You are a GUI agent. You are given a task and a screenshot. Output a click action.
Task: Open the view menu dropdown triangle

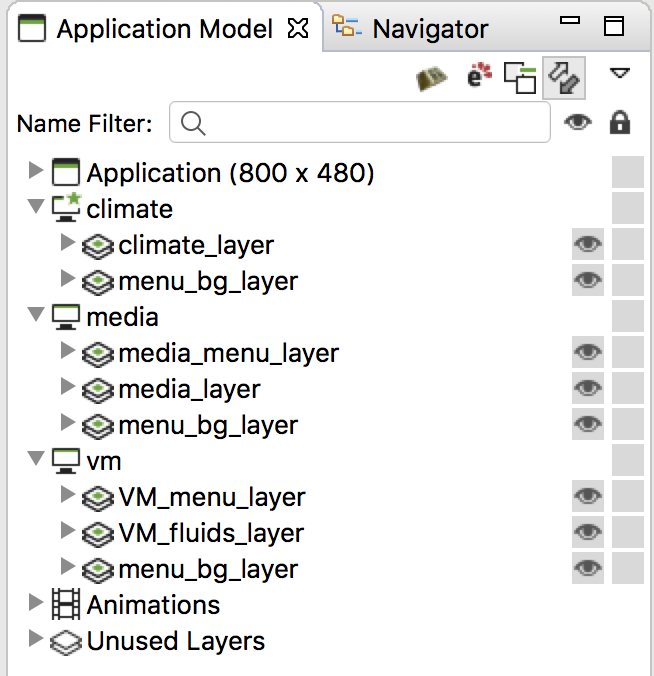point(620,73)
